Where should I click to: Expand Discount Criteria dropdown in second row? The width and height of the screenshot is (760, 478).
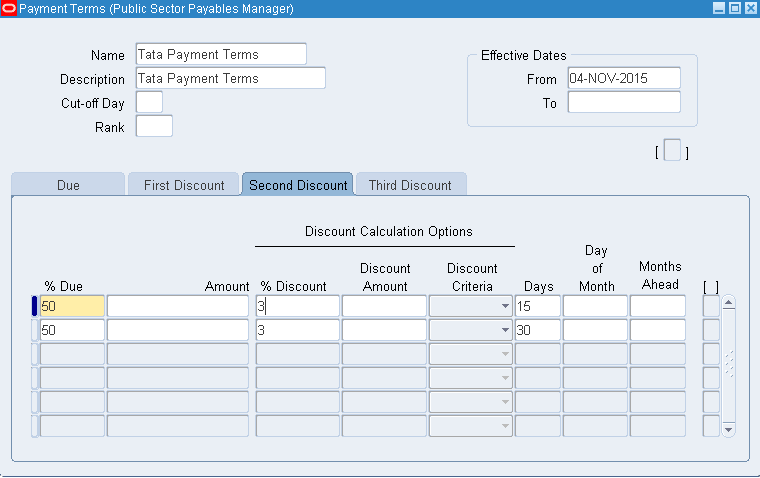(504, 330)
